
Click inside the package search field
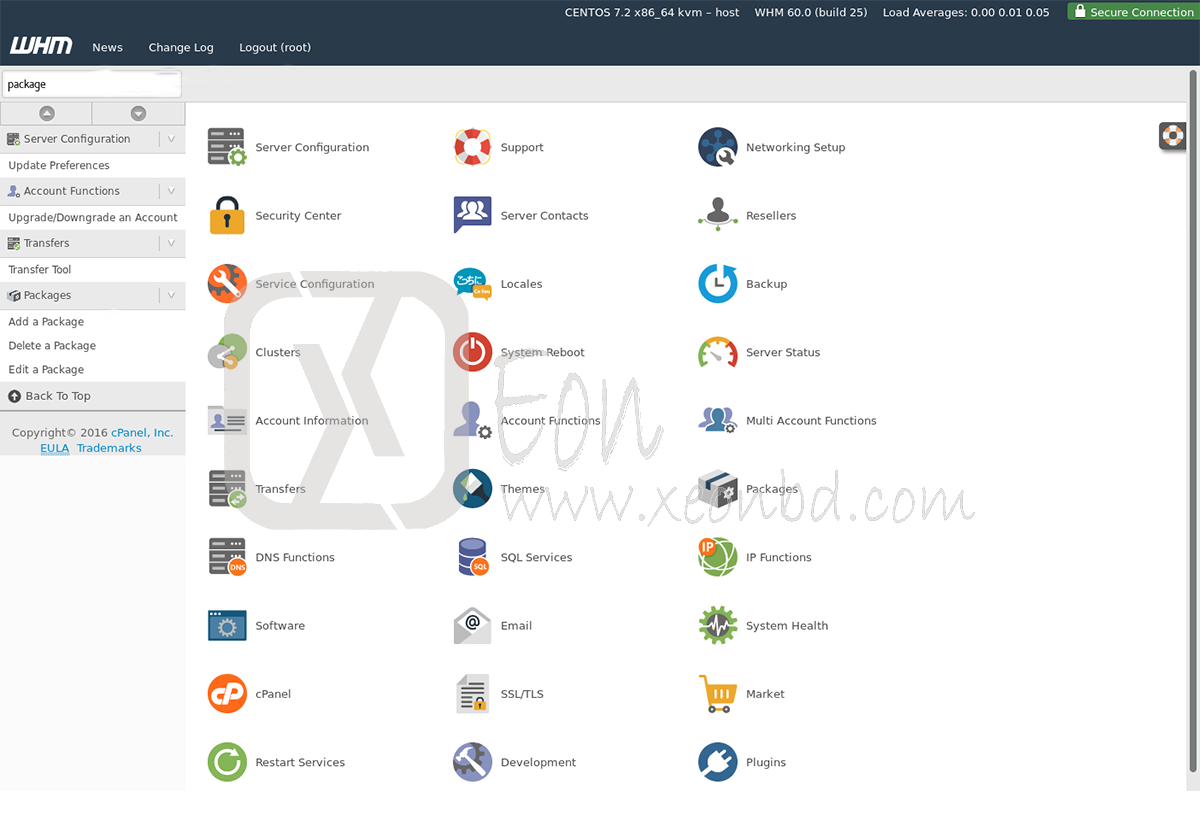[x=92, y=84]
